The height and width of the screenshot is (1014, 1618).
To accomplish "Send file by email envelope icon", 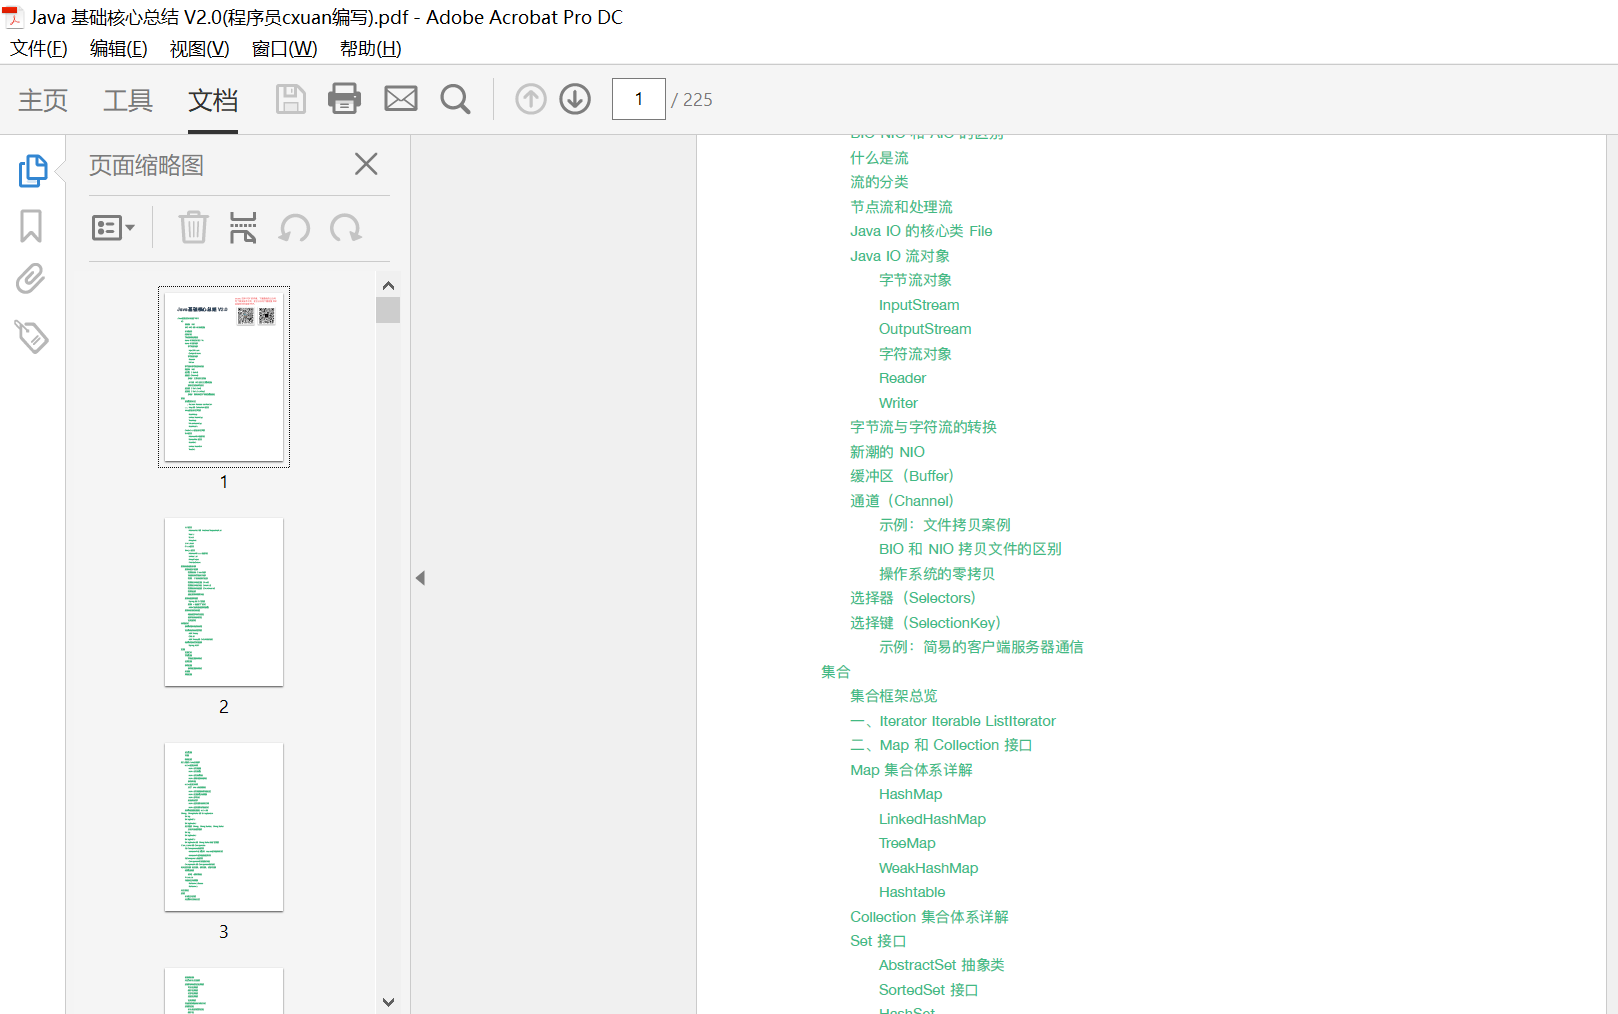I will pos(401,98).
